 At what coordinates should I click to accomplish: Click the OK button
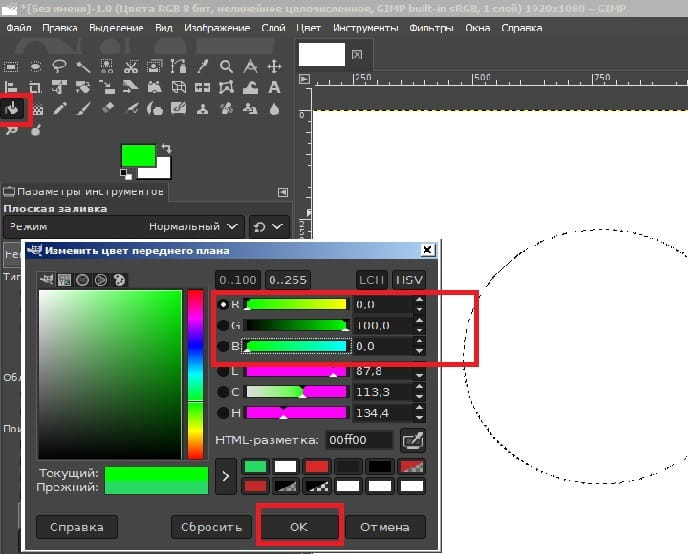300,526
